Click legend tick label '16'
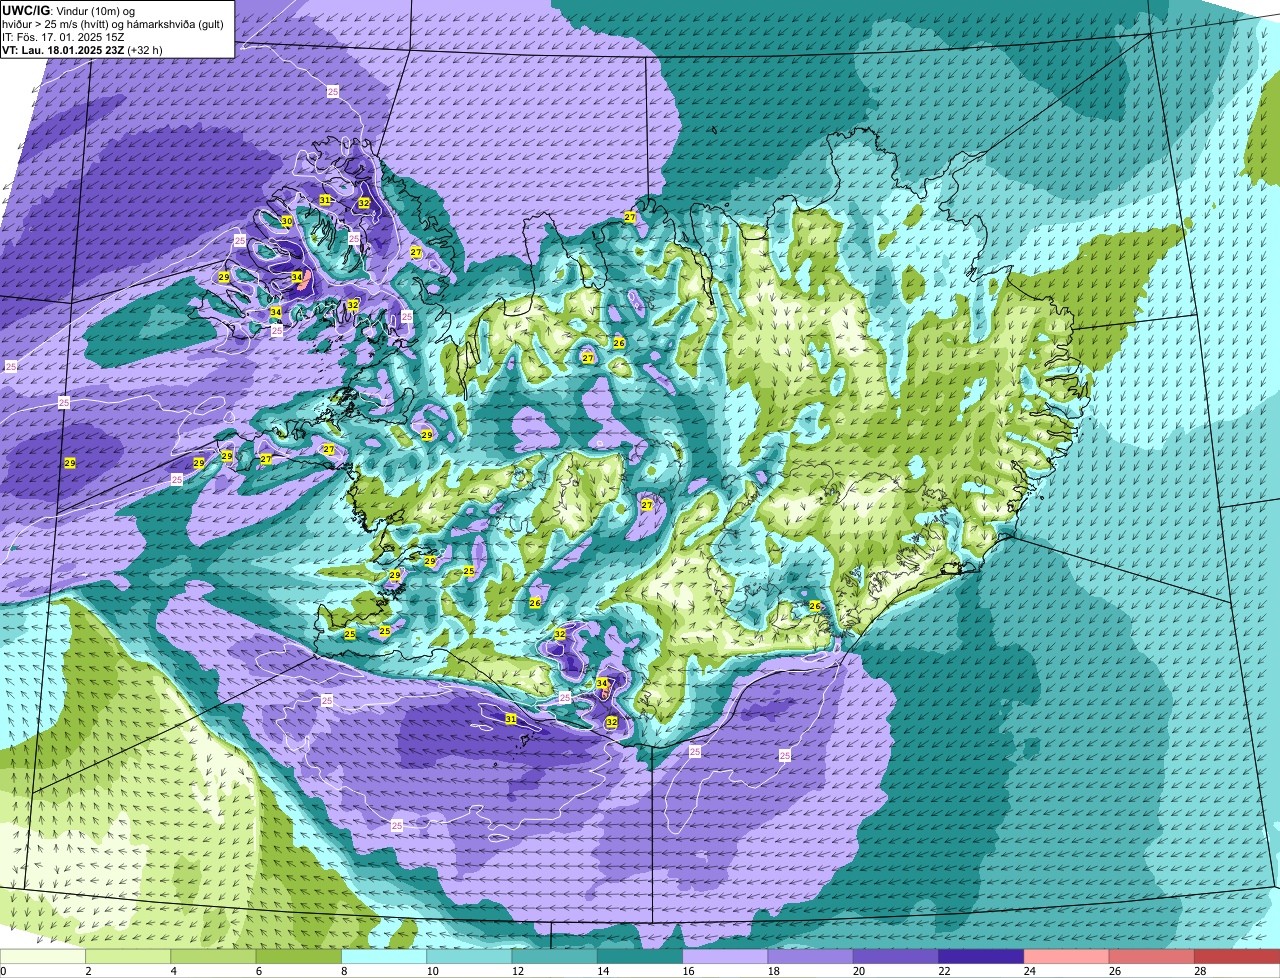Screen dimensions: 1280x978 (x=690, y=971)
